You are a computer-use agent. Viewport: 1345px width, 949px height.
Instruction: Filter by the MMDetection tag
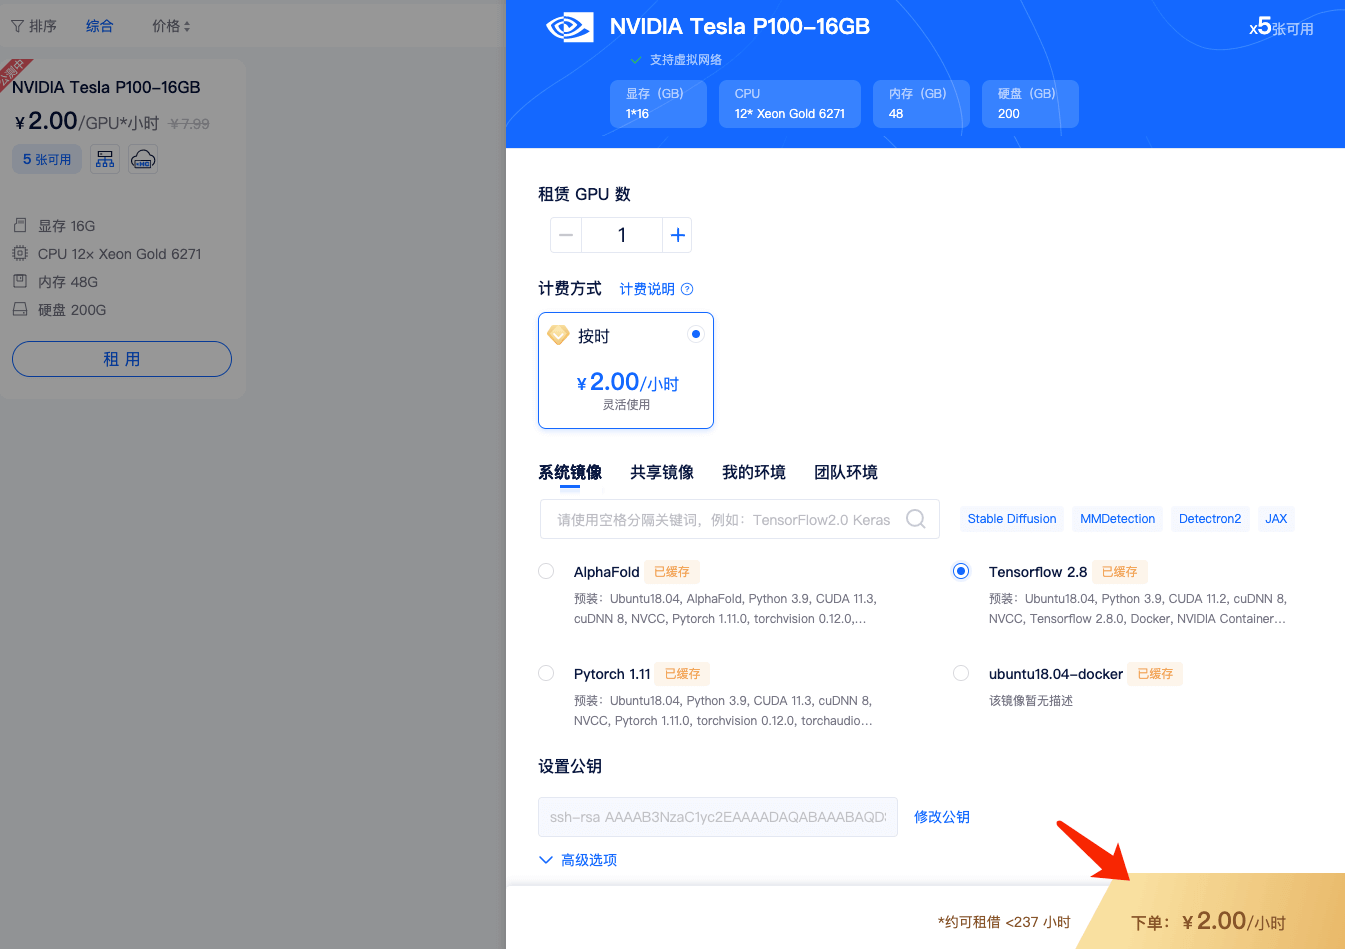click(x=1117, y=519)
